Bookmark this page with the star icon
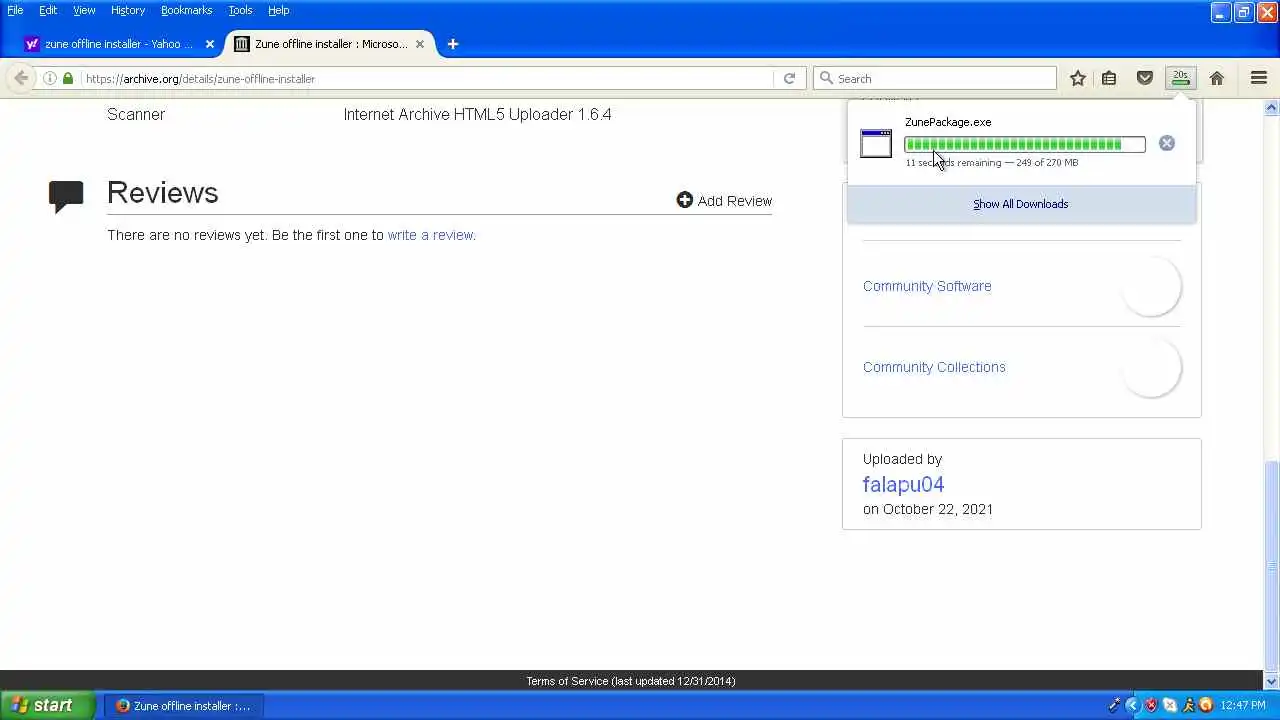 [x=1078, y=78]
